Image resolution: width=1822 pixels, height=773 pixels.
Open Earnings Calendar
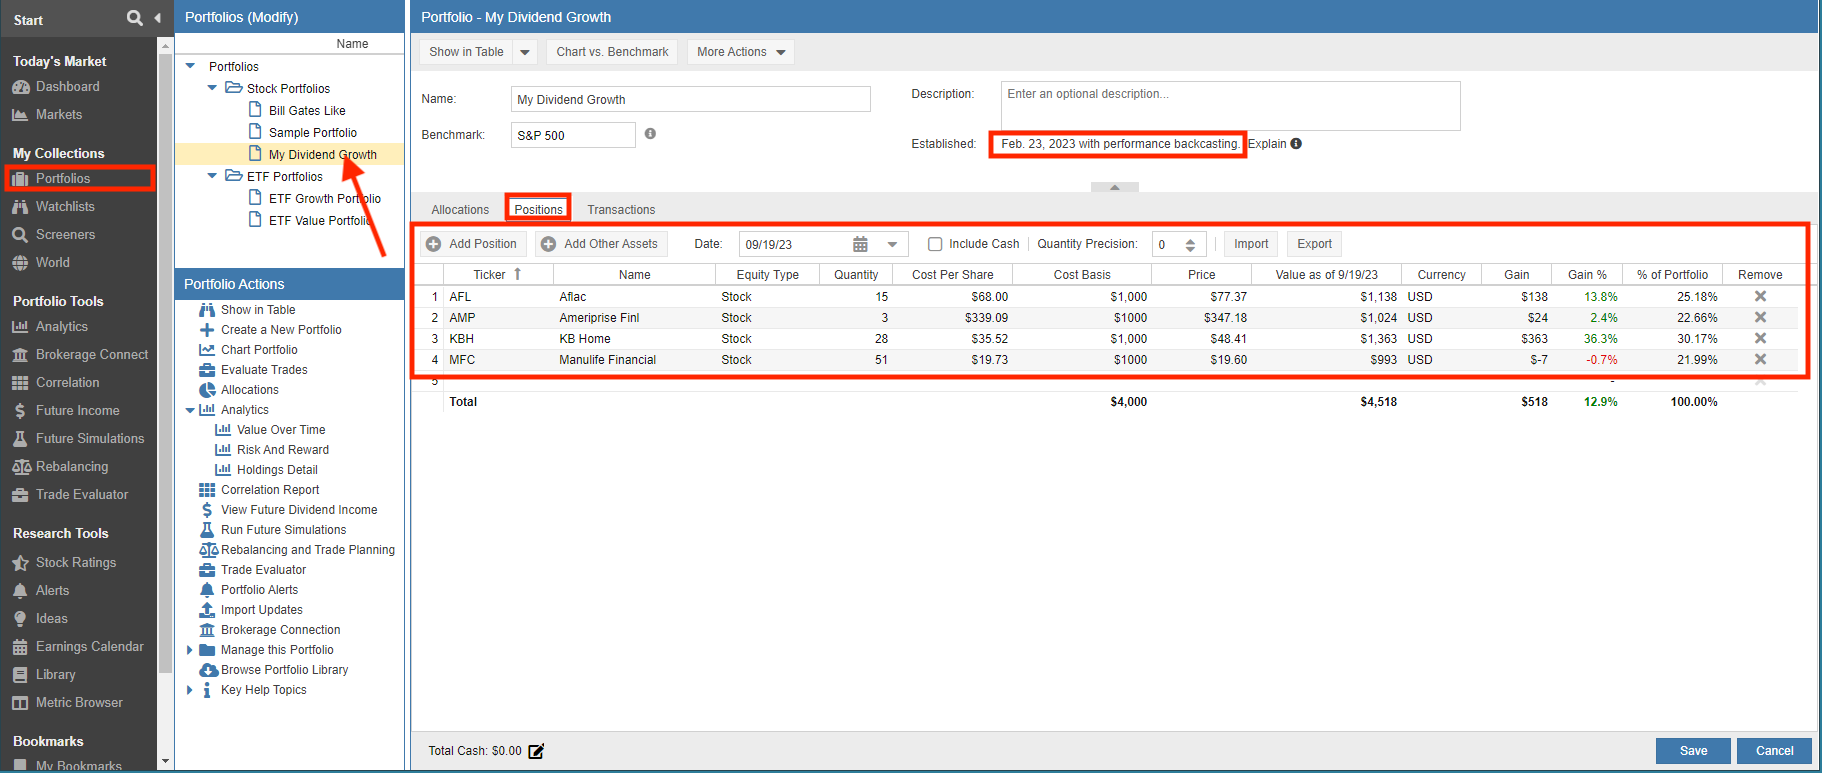pyautogui.click(x=89, y=647)
